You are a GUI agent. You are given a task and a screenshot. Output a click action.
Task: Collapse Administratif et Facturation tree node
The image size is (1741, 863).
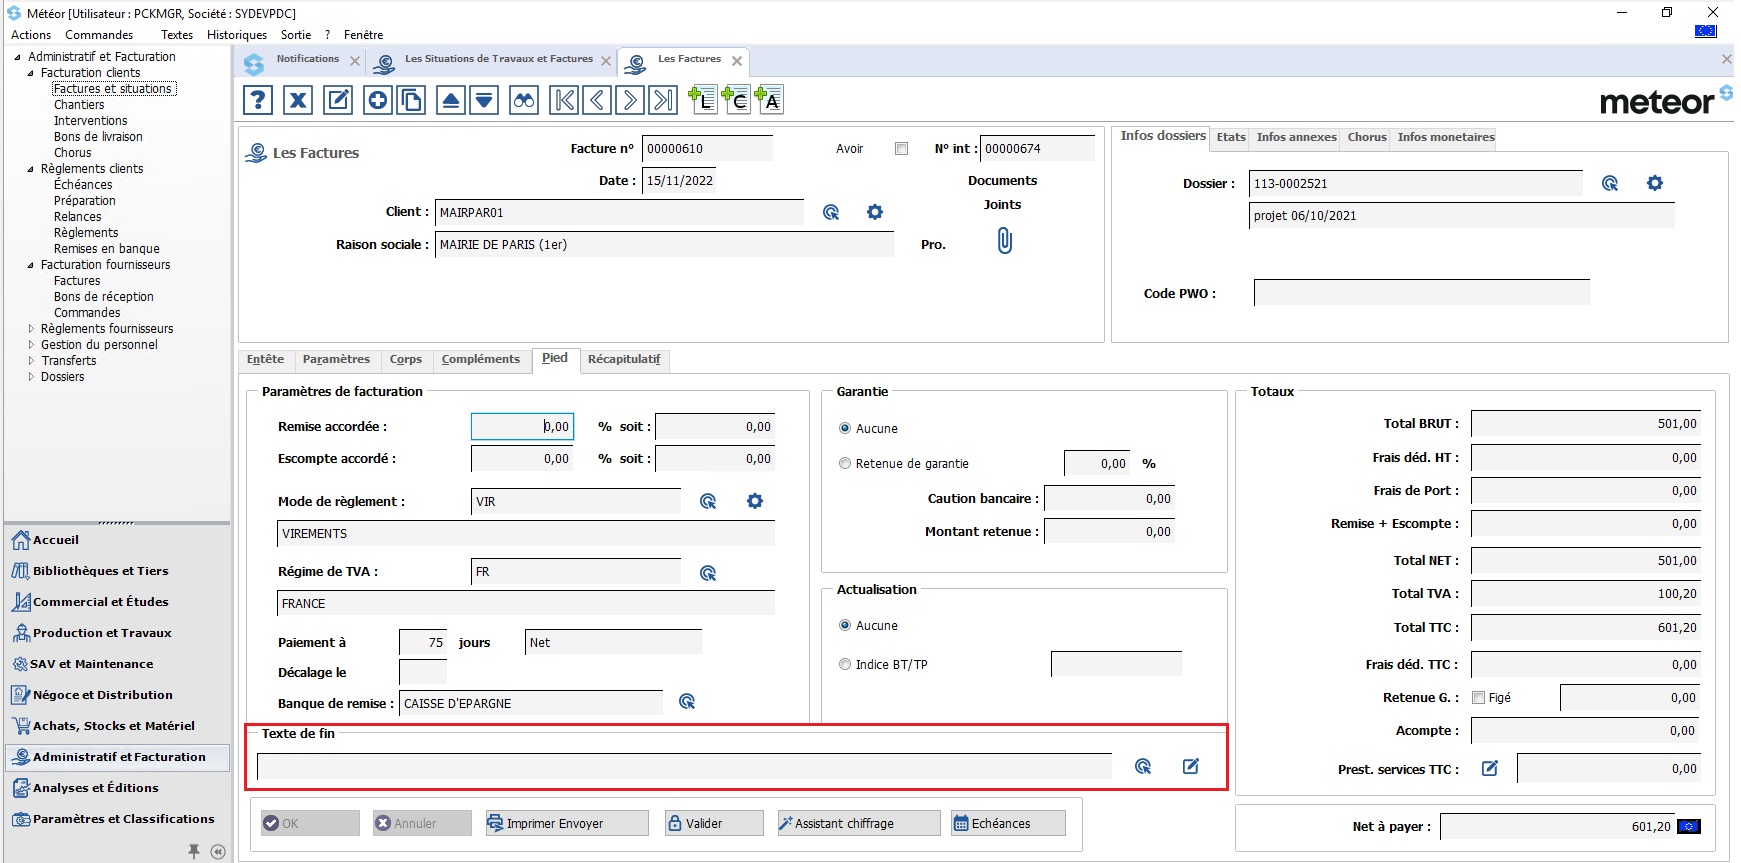[x=17, y=57]
